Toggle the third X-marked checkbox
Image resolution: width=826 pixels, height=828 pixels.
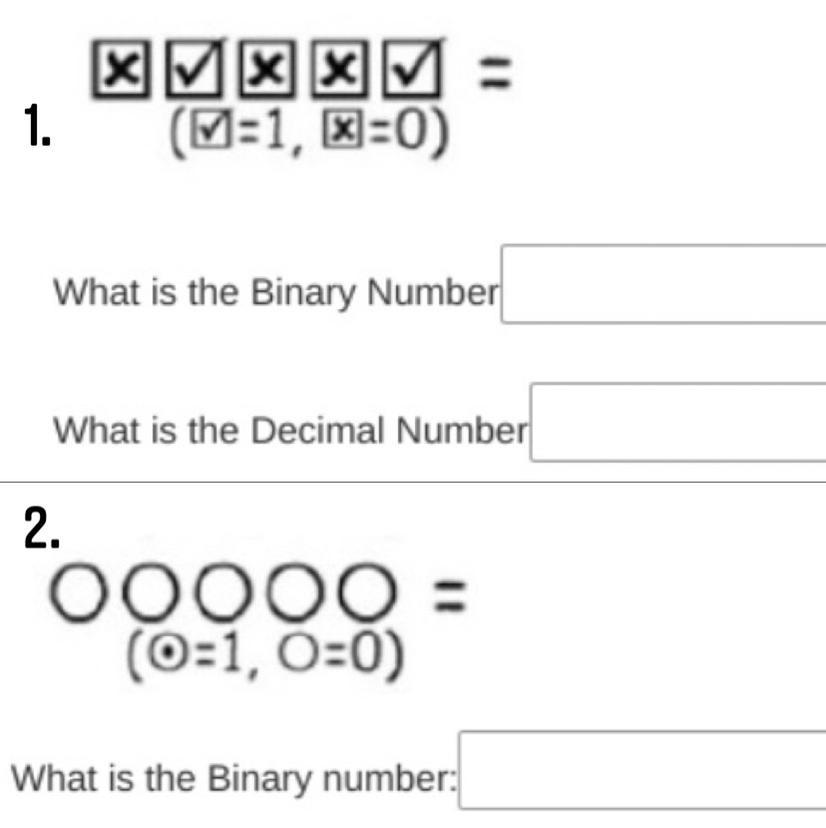[x=267, y=70]
